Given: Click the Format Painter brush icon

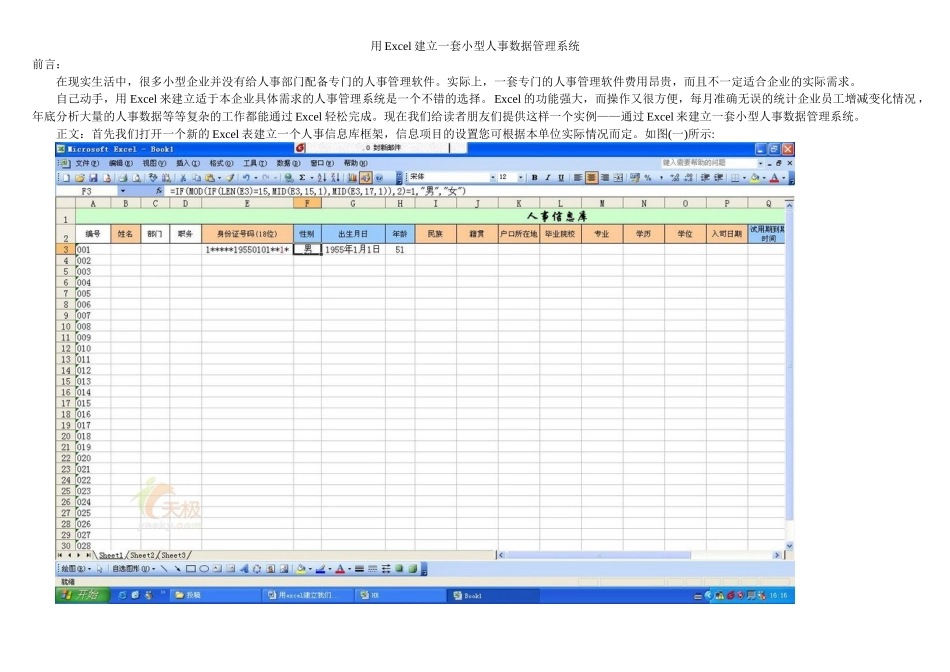Looking at the screenshot, I should (230, 178).
